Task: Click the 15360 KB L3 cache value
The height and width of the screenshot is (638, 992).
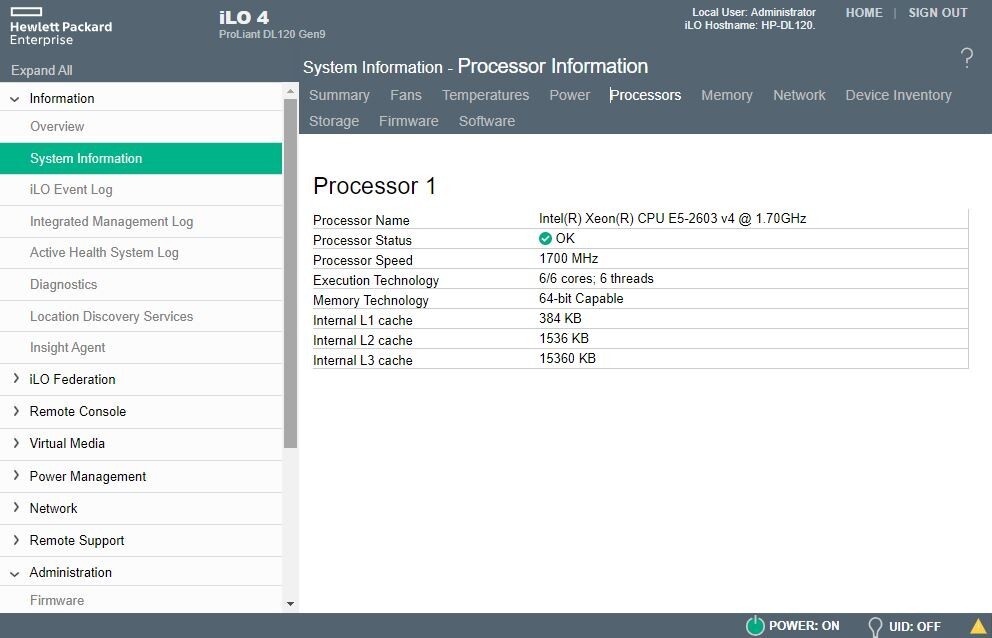Action: pyautogui.click(x=567, y=358)
